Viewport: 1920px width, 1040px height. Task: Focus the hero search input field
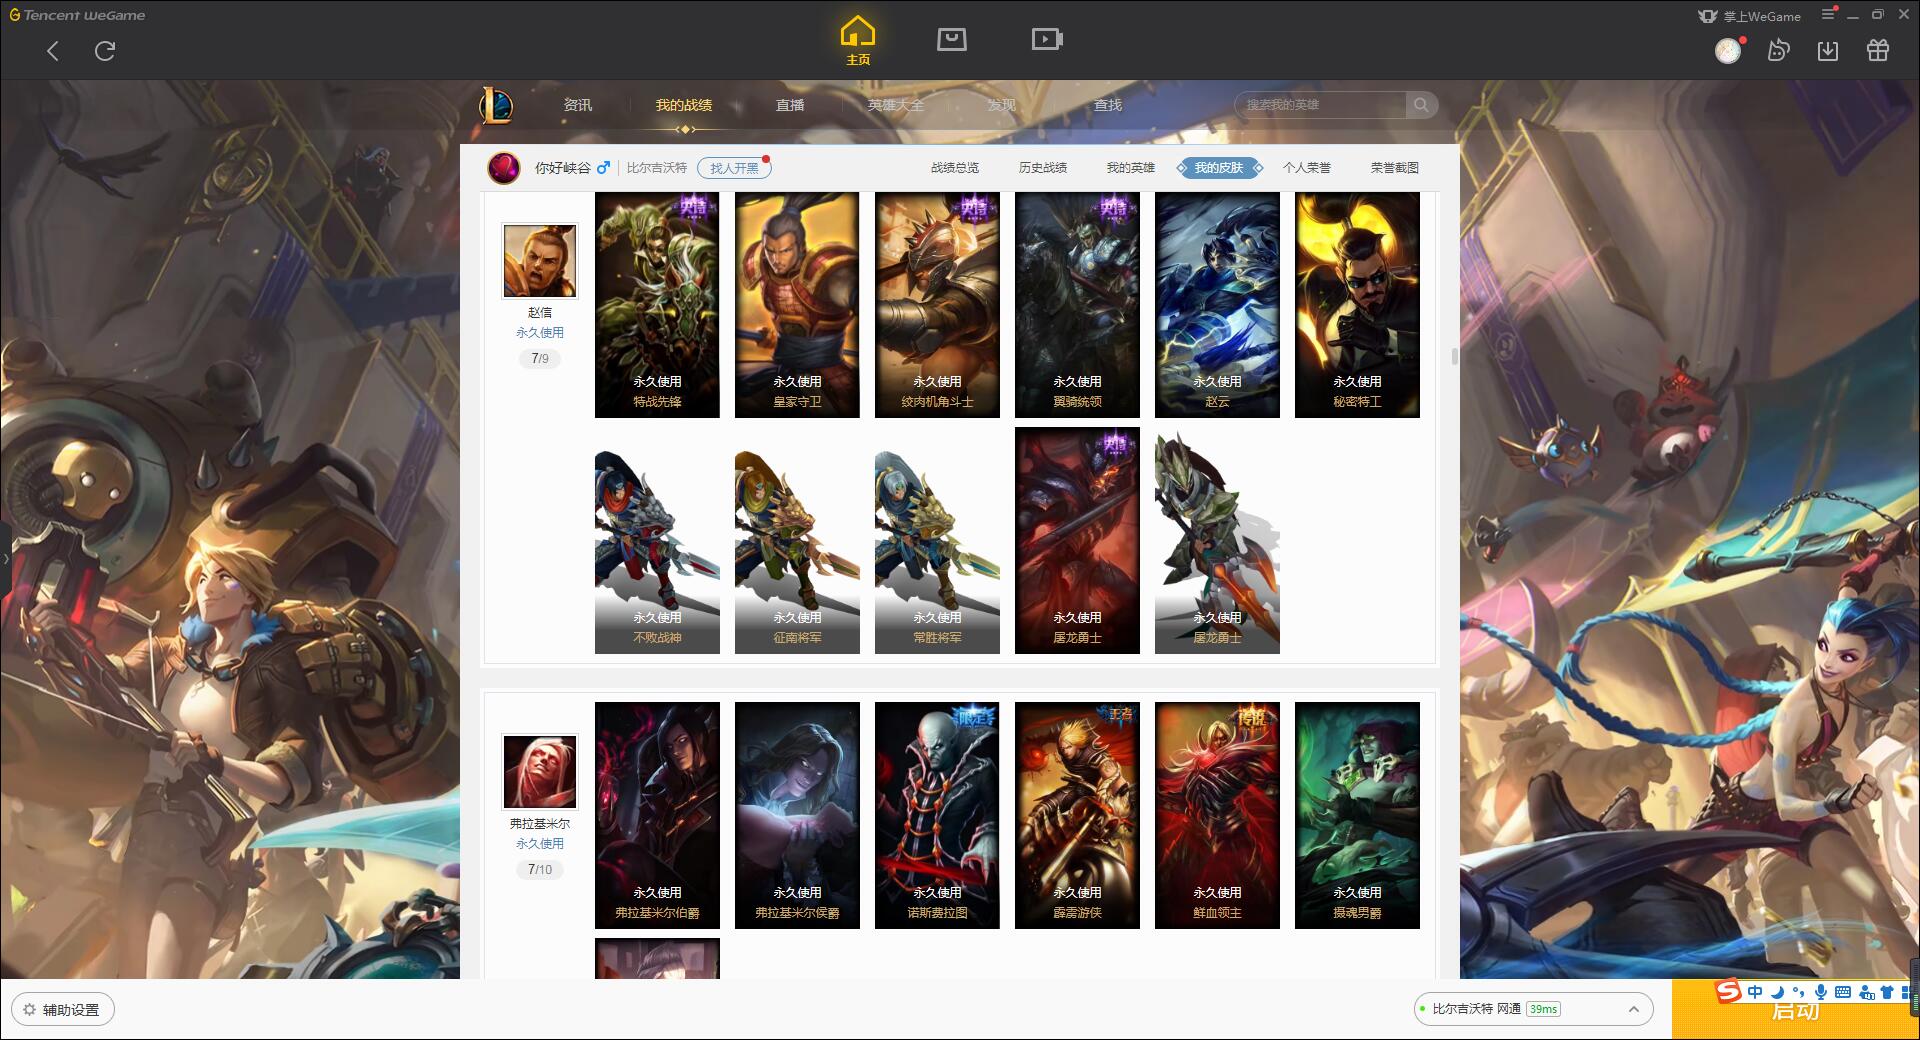point(1320,105)
